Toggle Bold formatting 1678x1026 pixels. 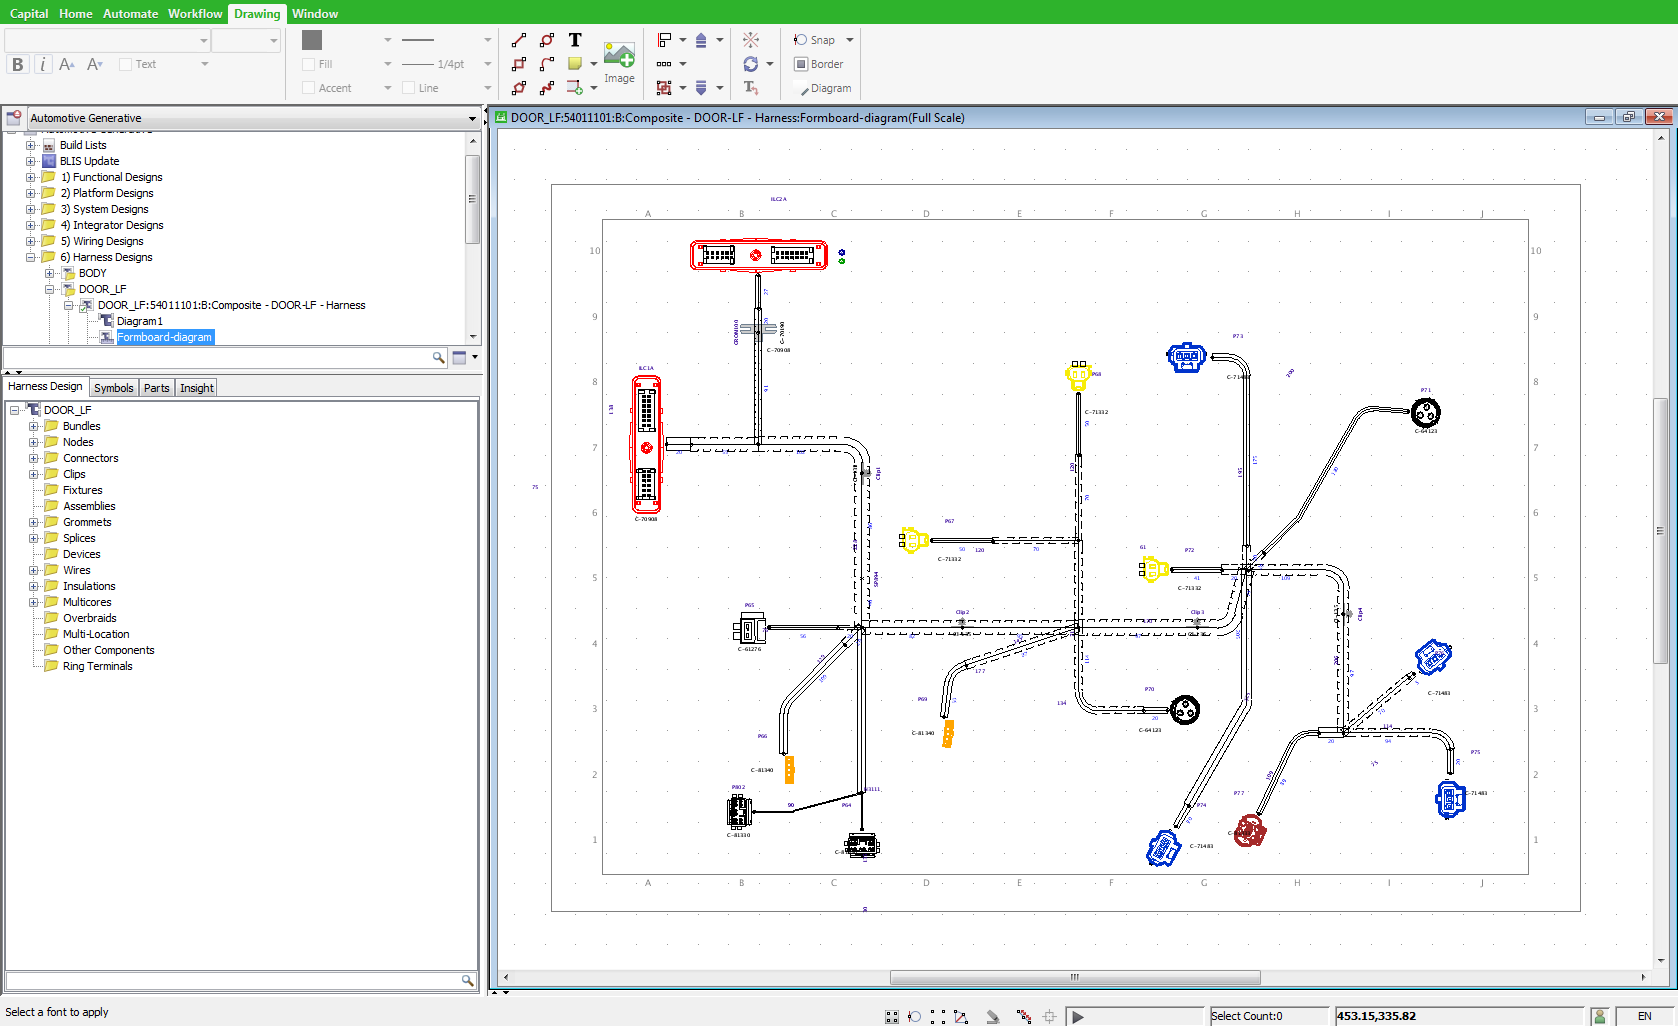pos(17,64)
